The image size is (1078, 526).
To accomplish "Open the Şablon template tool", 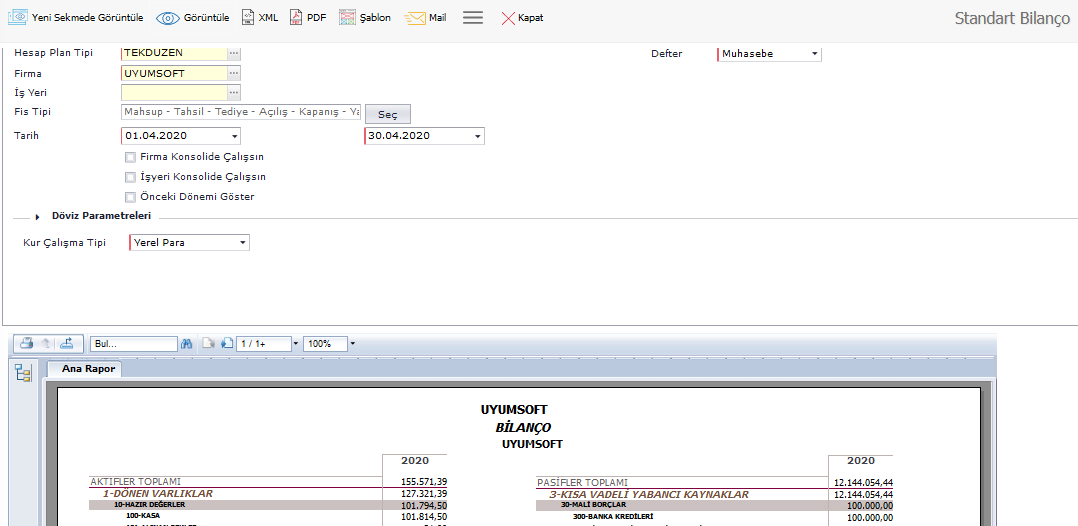I will point(365,18).
